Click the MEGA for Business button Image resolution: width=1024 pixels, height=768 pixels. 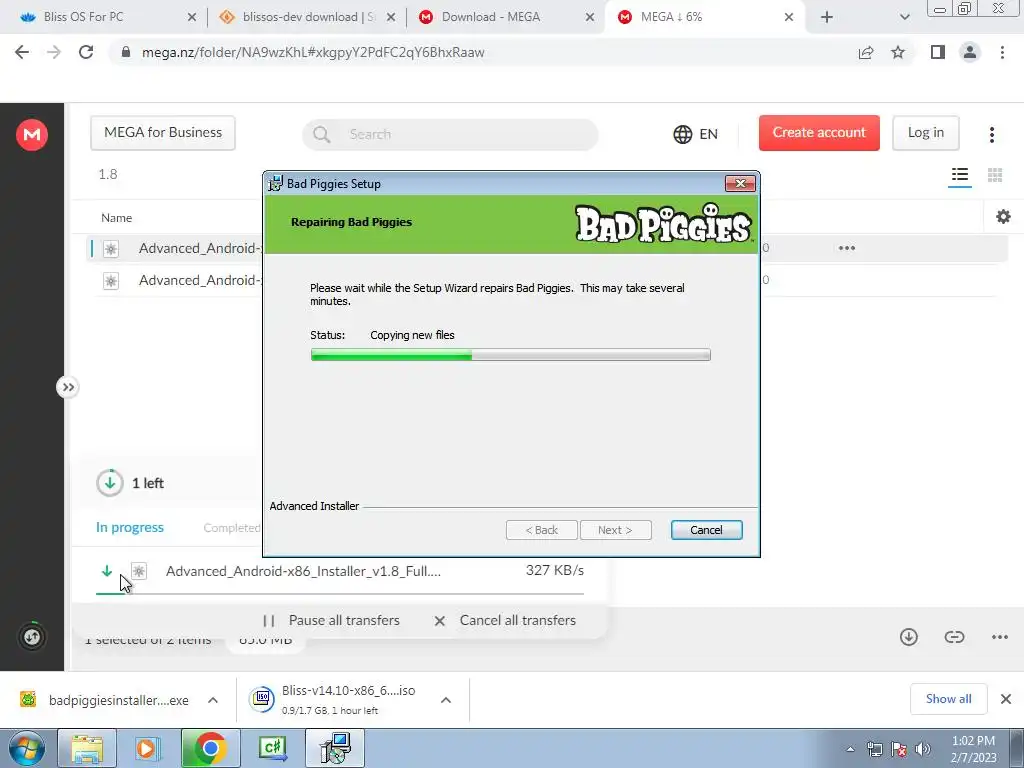coord(163,133)
